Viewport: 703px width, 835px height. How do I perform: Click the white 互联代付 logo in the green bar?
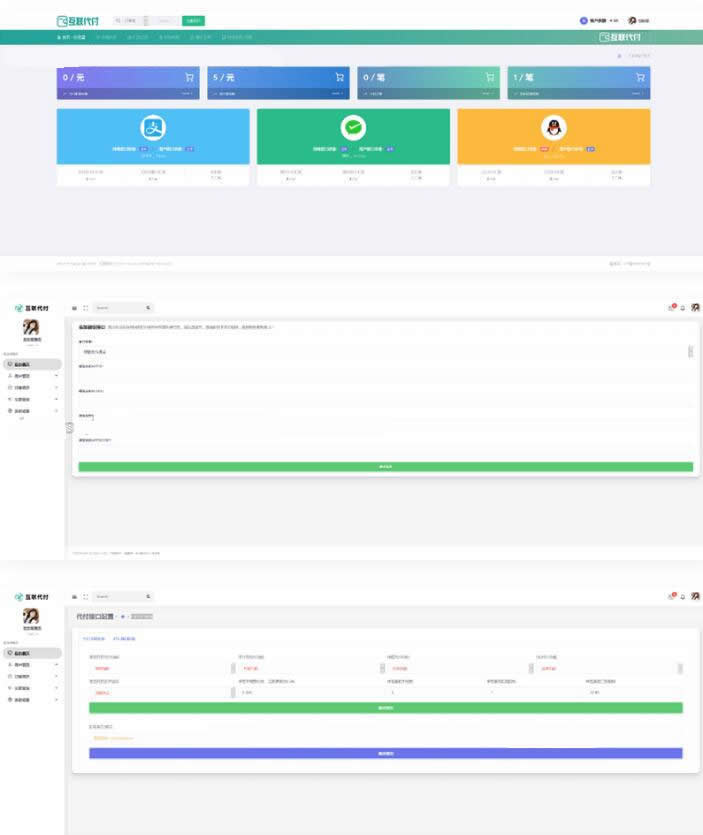pyautogui.click(x=619, y=37)
